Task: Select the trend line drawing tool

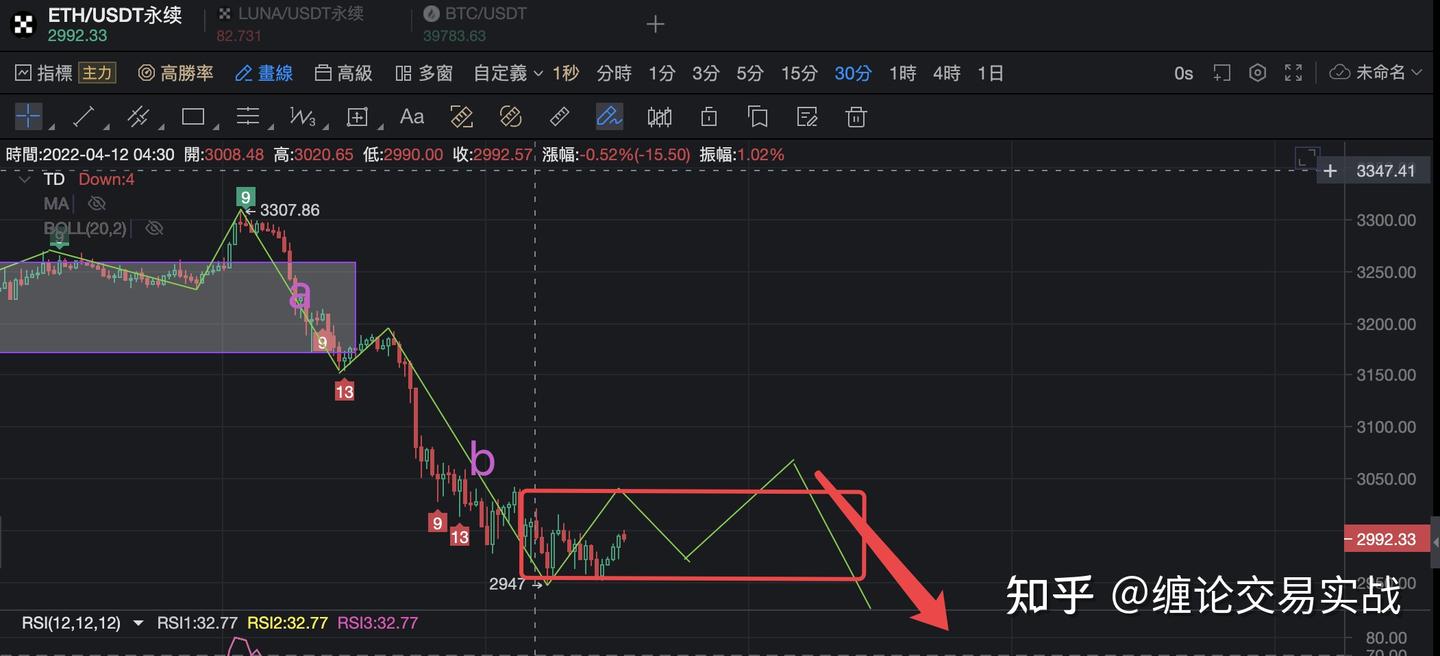Action: point(83,117)
